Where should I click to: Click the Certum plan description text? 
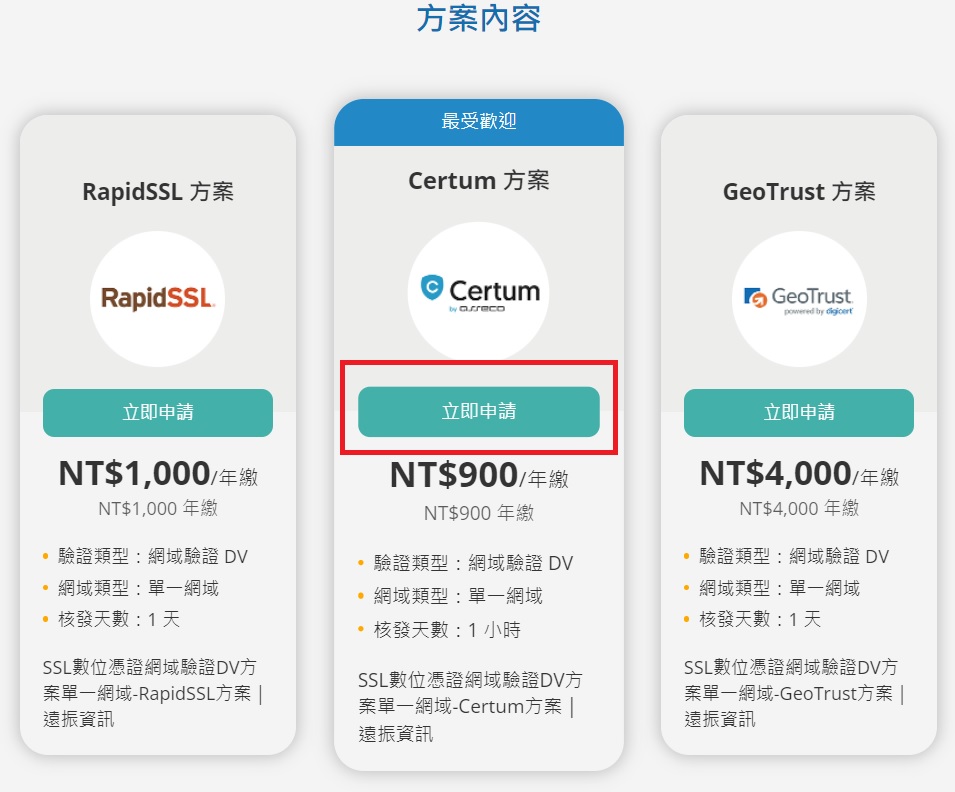click(471, 707)
